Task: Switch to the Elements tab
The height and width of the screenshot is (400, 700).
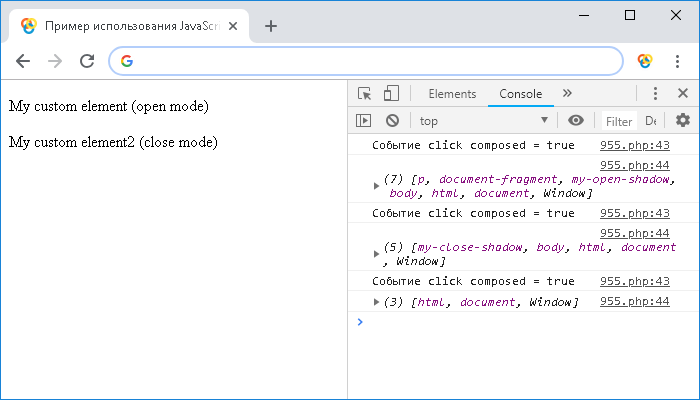Action: pos(452,94)
